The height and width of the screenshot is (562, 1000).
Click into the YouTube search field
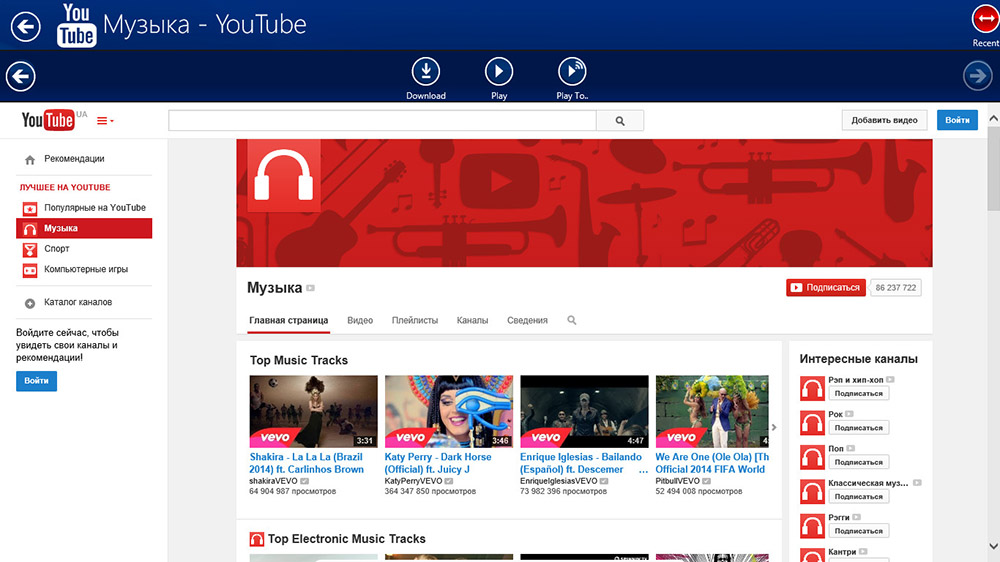382,121
